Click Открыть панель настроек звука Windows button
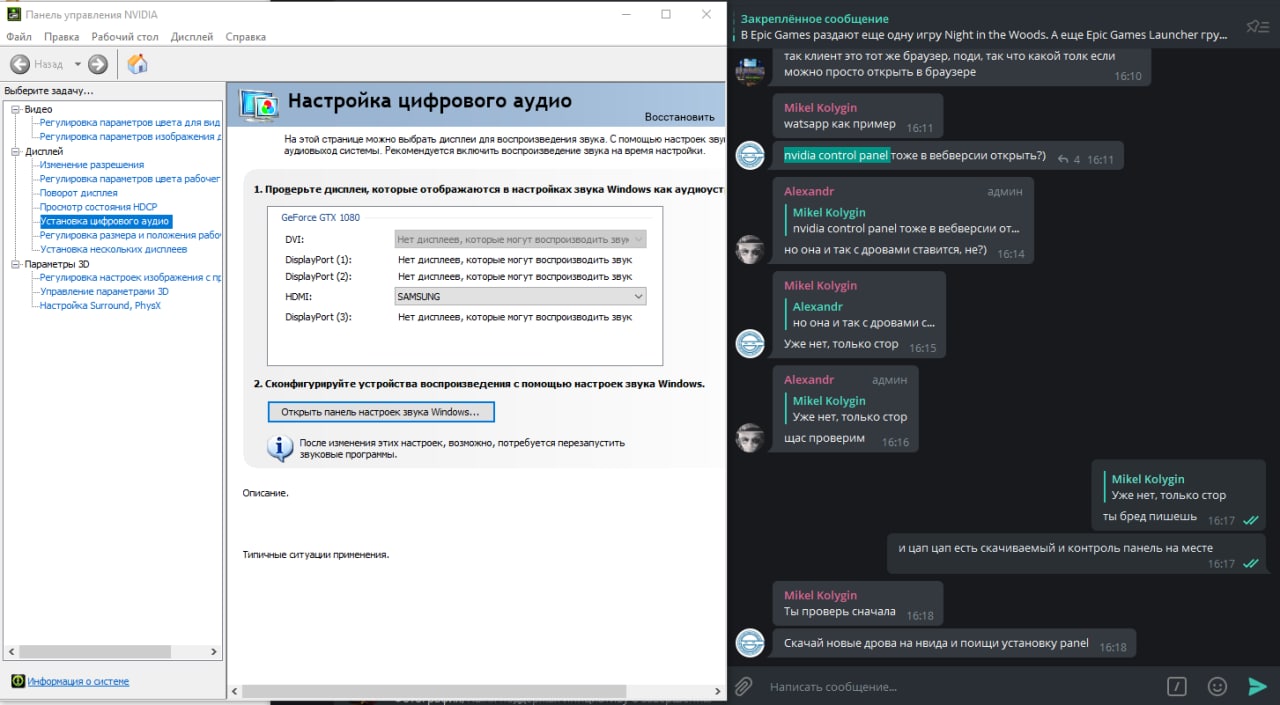The image size is (1280, 705). [x=381, y=411]
